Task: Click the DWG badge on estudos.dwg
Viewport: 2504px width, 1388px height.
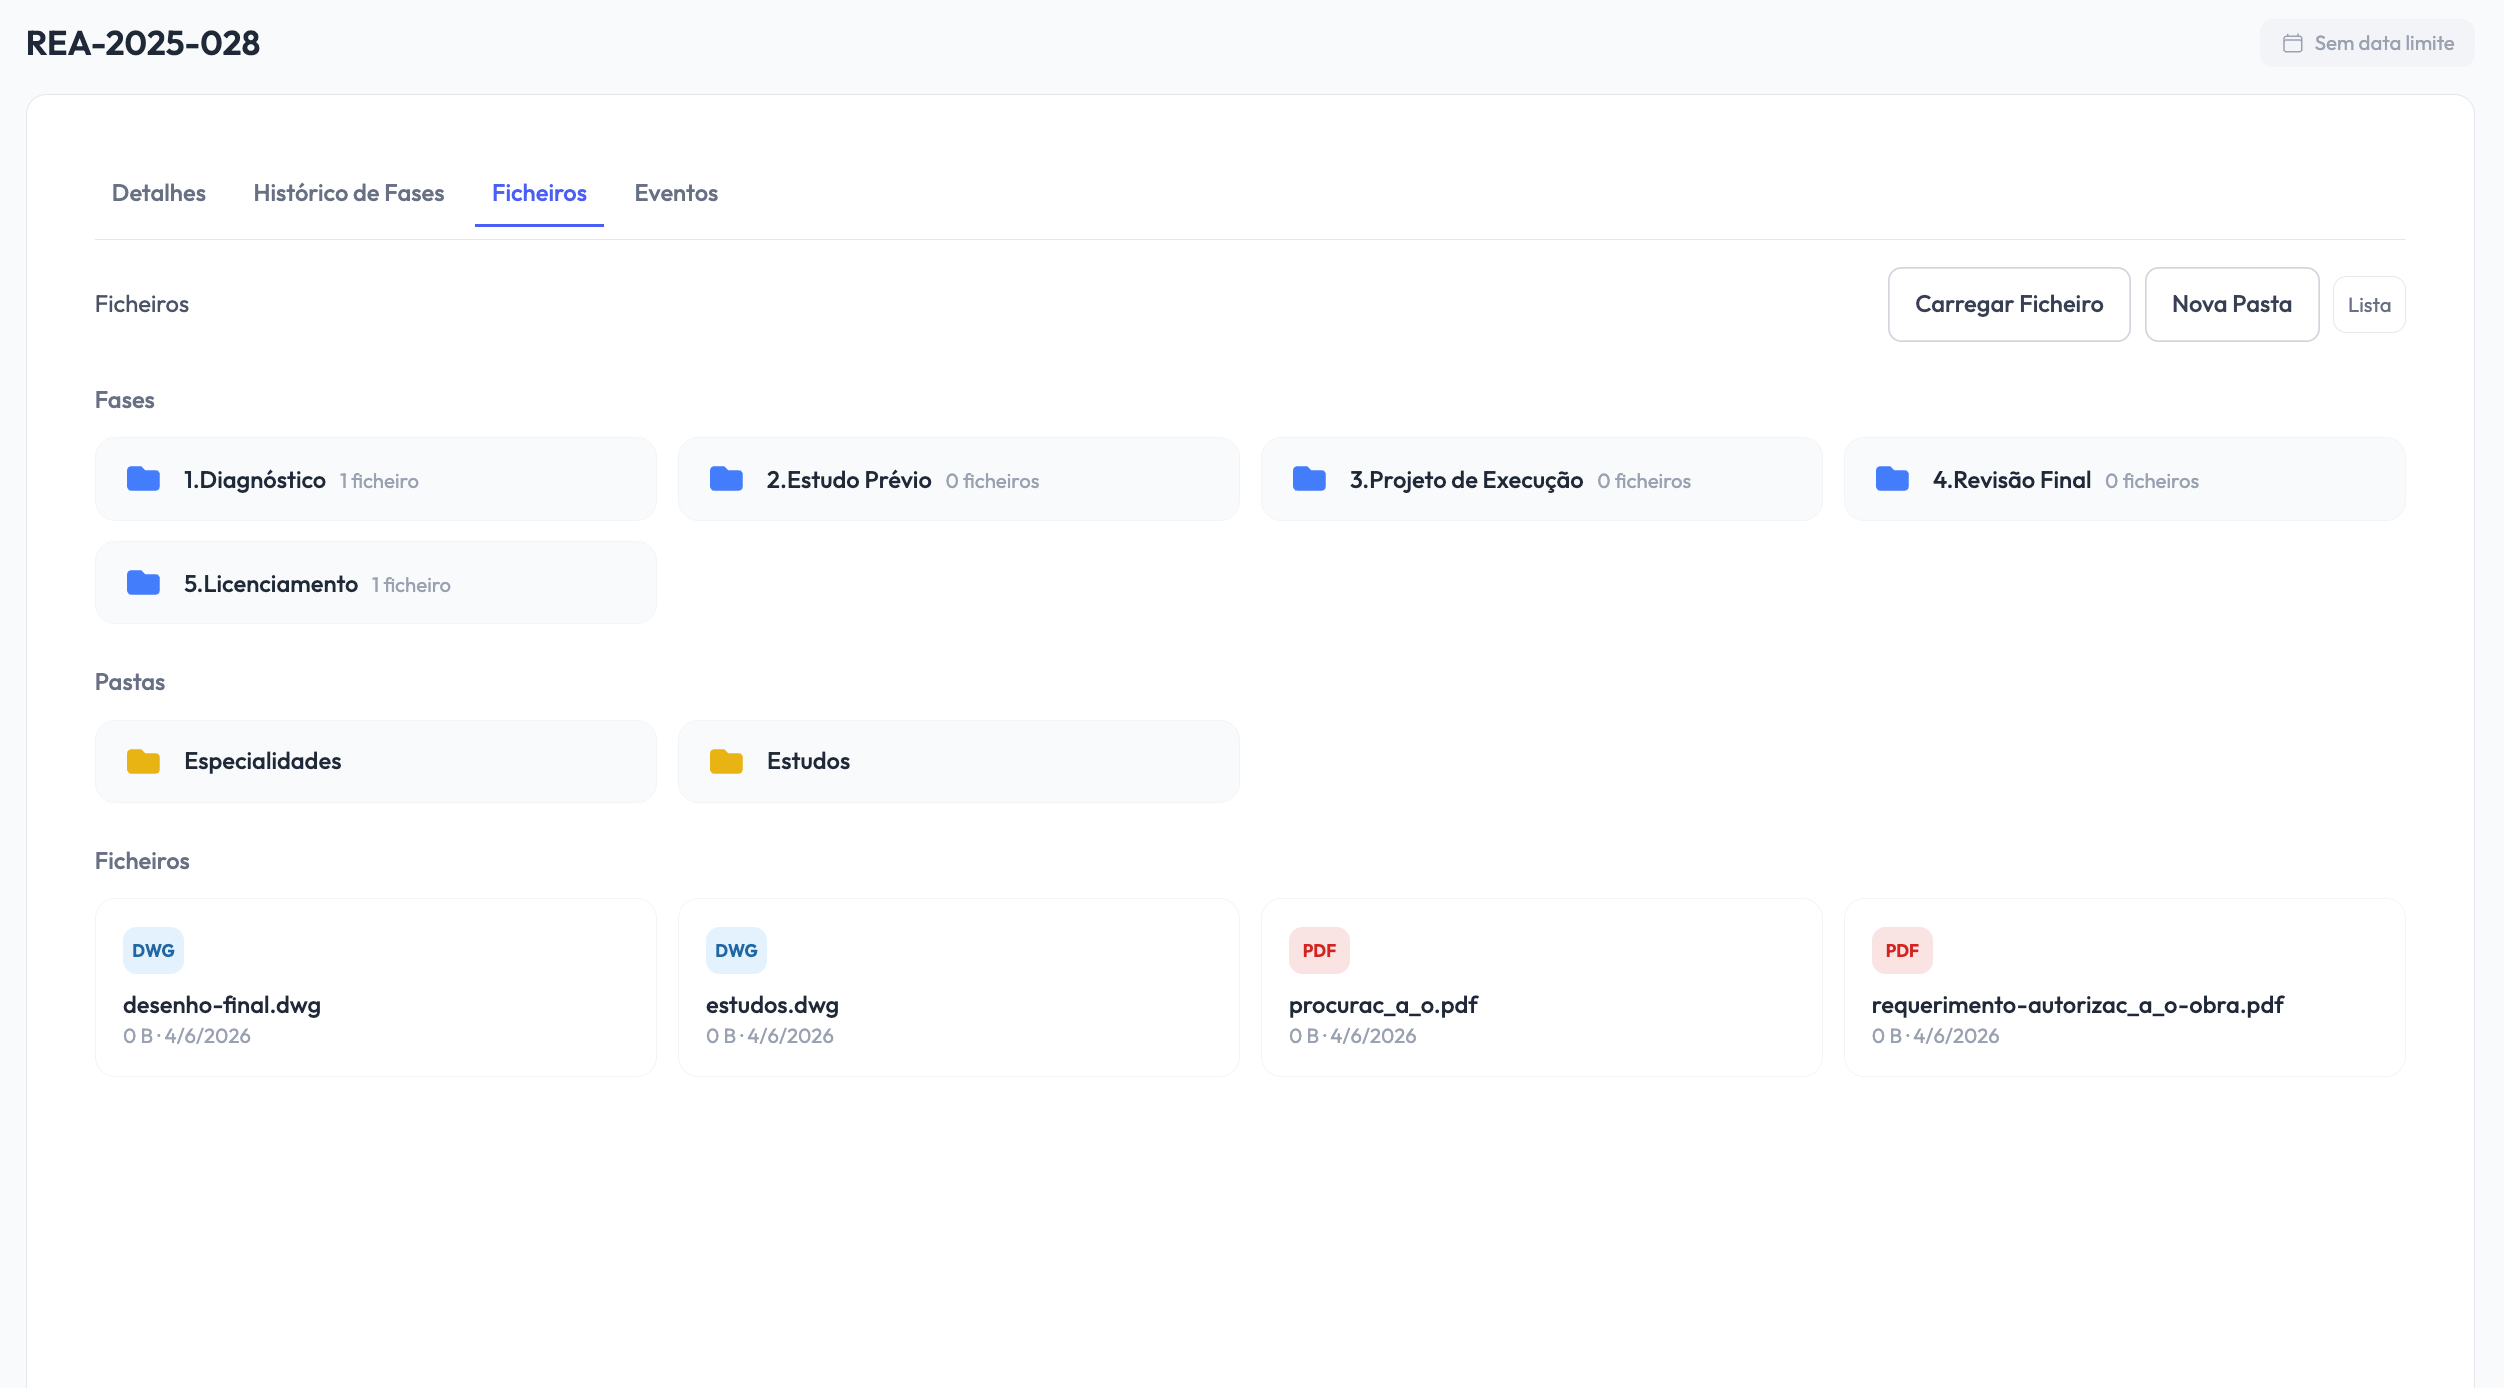Action: click(735, 950)
